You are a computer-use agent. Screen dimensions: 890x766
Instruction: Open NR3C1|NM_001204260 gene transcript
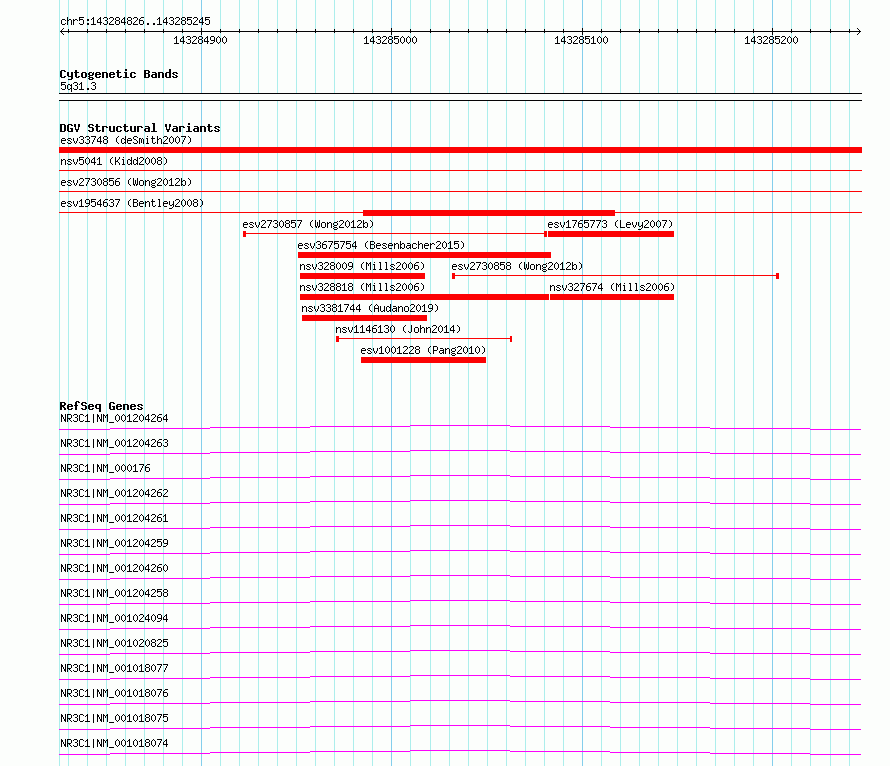[x=114, y=568]
